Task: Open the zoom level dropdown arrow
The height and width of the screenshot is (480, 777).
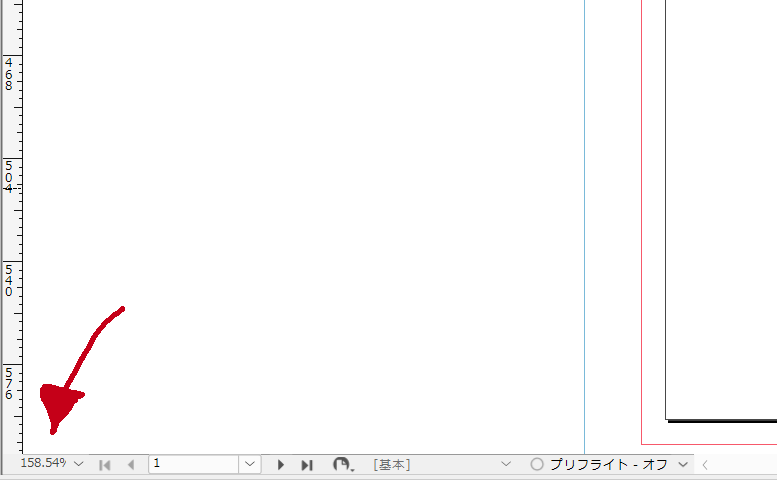Action: point(78,464)
